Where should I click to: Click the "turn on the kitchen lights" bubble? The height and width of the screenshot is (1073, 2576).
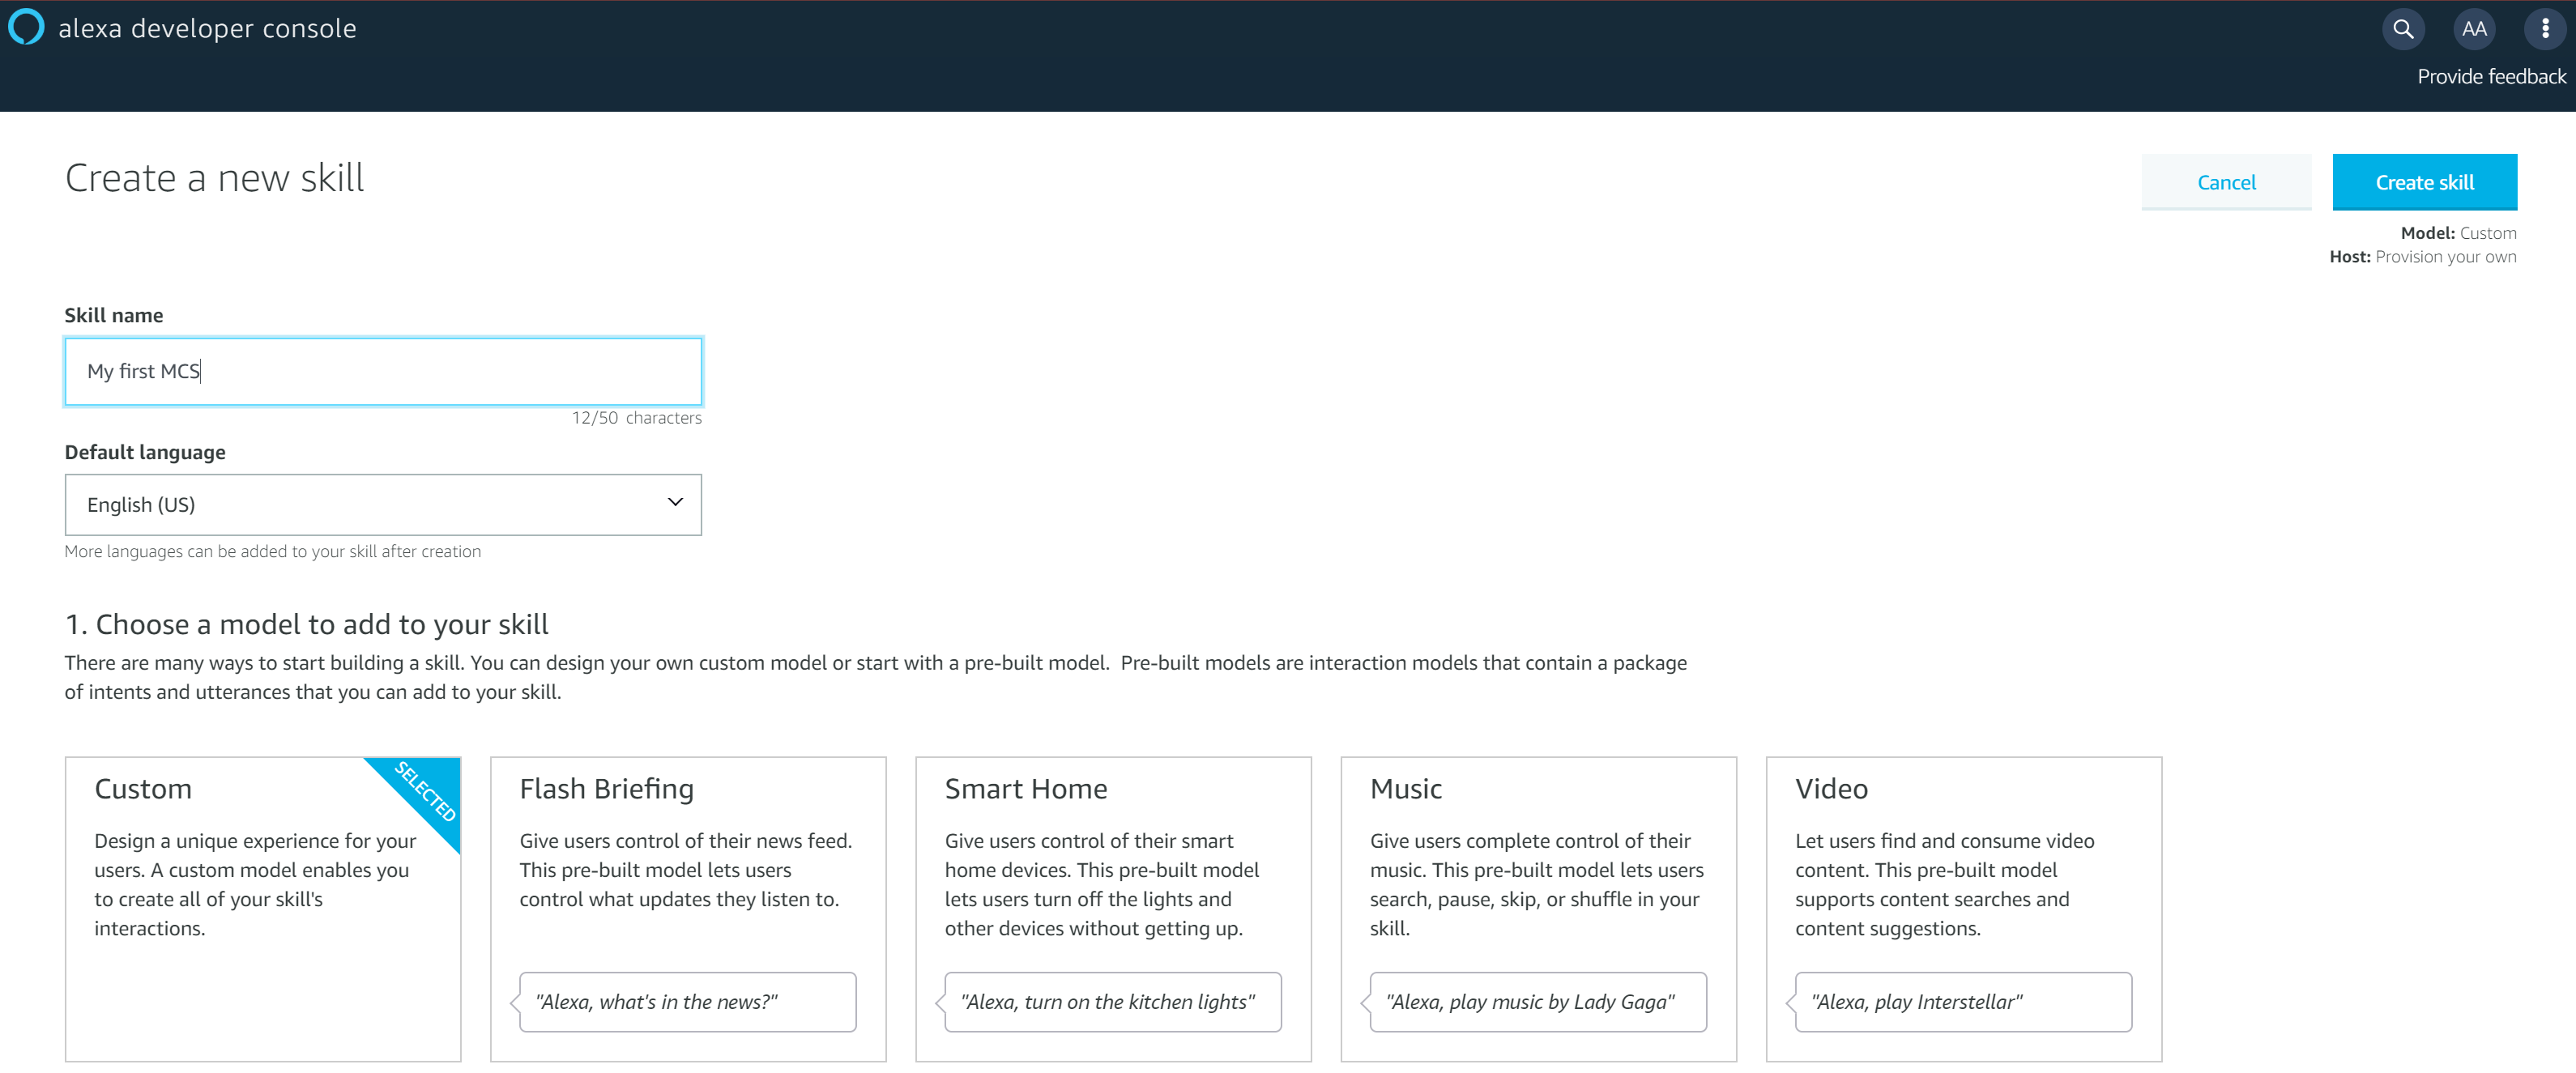(x=1112, y=1001)
